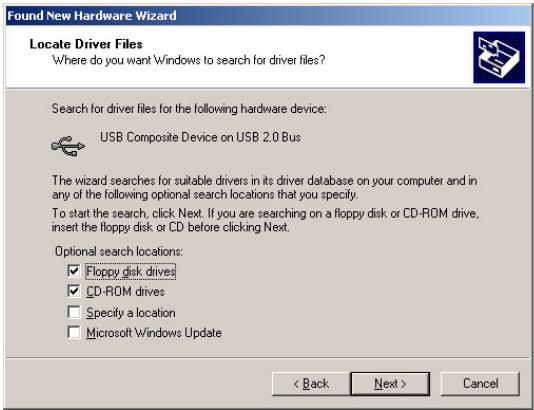Image resolution: width=534 pixels, height=410 pixels.
Task: Cancel the hardware wizard
Action: pyautogui.click(x=480, y=383)
